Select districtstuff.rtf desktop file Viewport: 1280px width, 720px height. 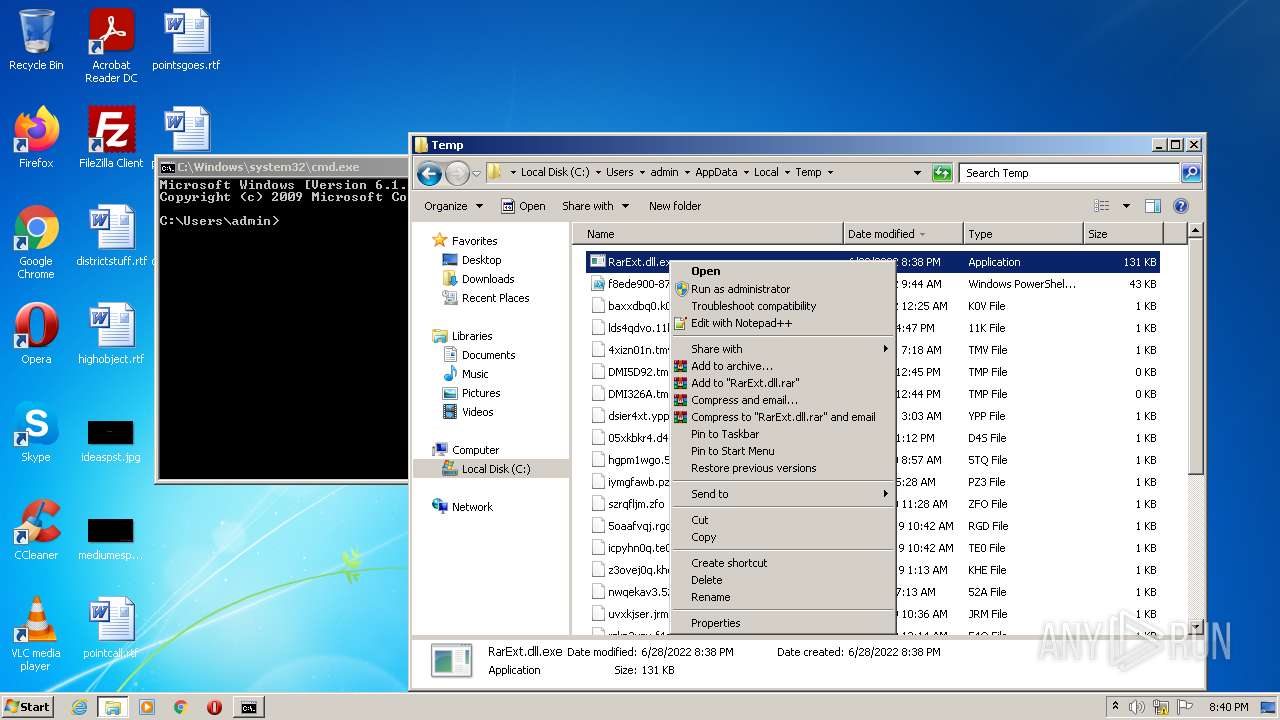[111, 236]
